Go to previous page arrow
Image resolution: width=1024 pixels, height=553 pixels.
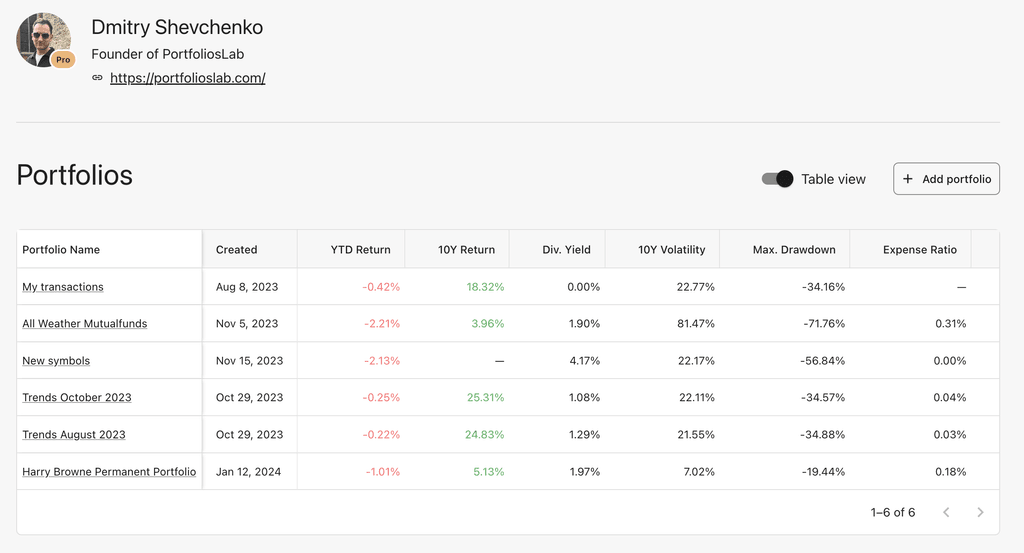946,512
